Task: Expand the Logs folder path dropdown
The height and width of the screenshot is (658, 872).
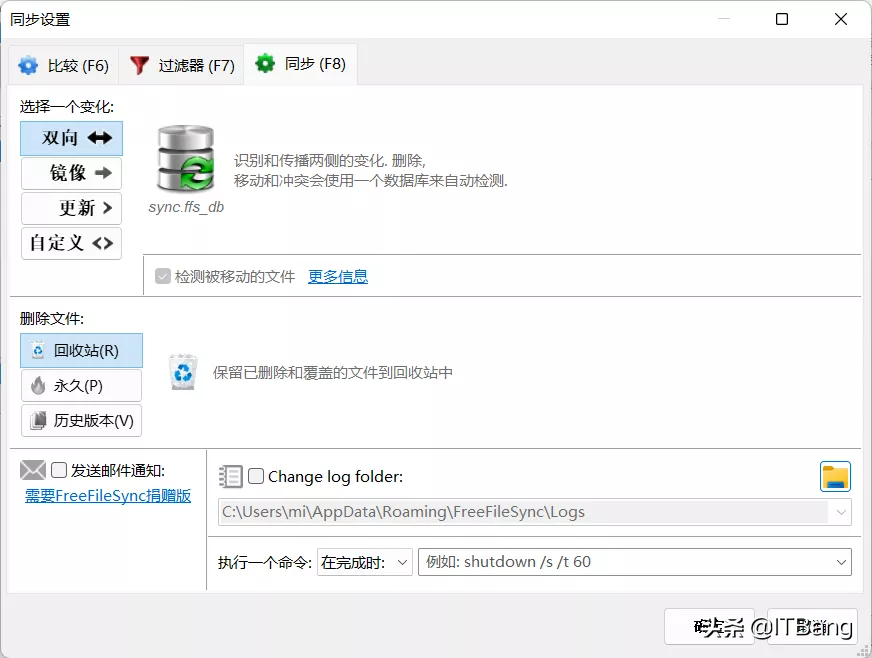Action: (840, 512)
